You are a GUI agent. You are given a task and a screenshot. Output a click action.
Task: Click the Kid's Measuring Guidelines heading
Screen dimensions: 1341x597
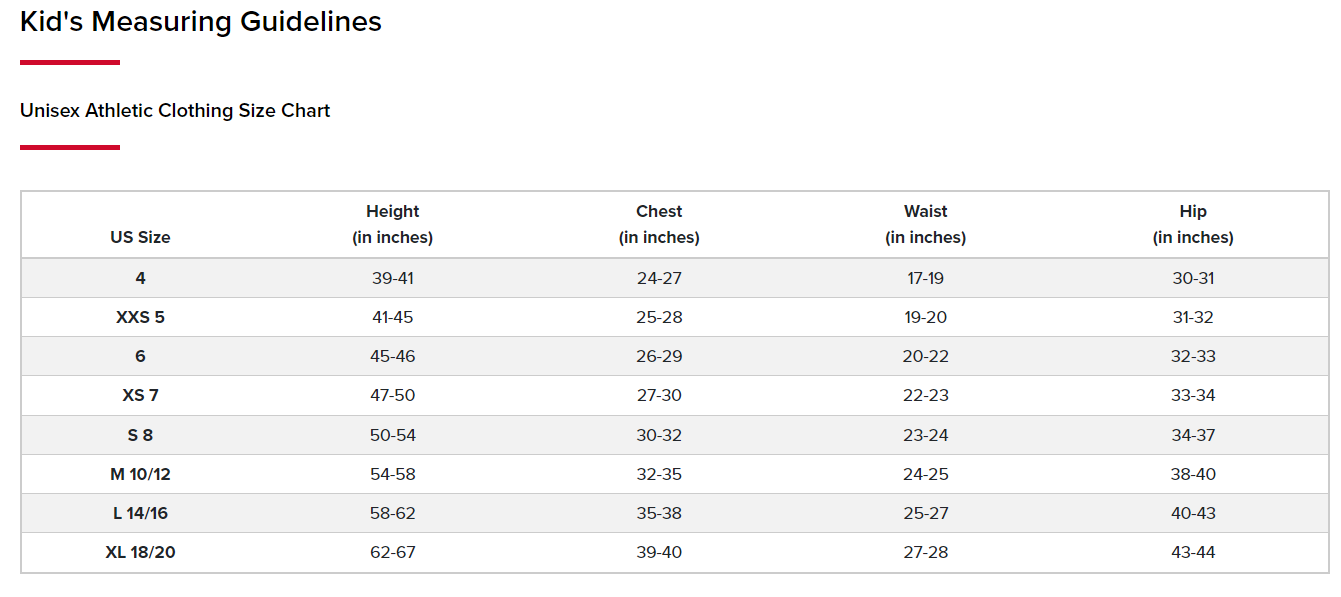click(x=201, y=22)
